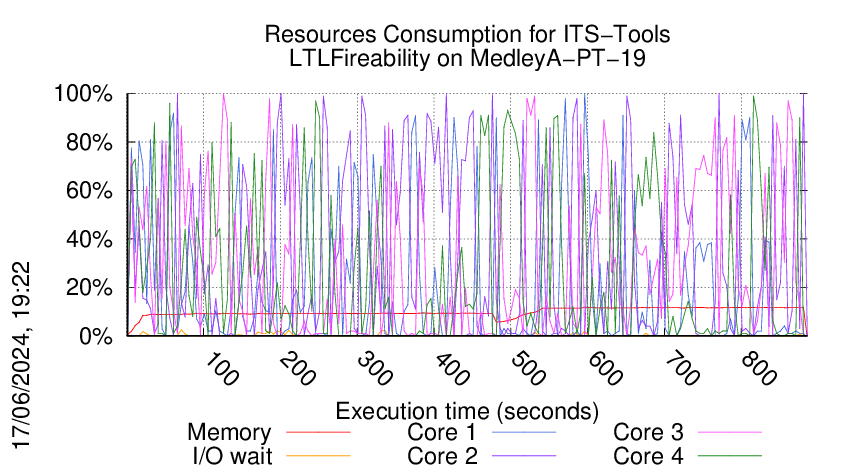Click the chart title 'Resources Consumption for ITS-Tools'
Image resolution: width=850 pixels, height=475 pixels.
coord(467,34)
